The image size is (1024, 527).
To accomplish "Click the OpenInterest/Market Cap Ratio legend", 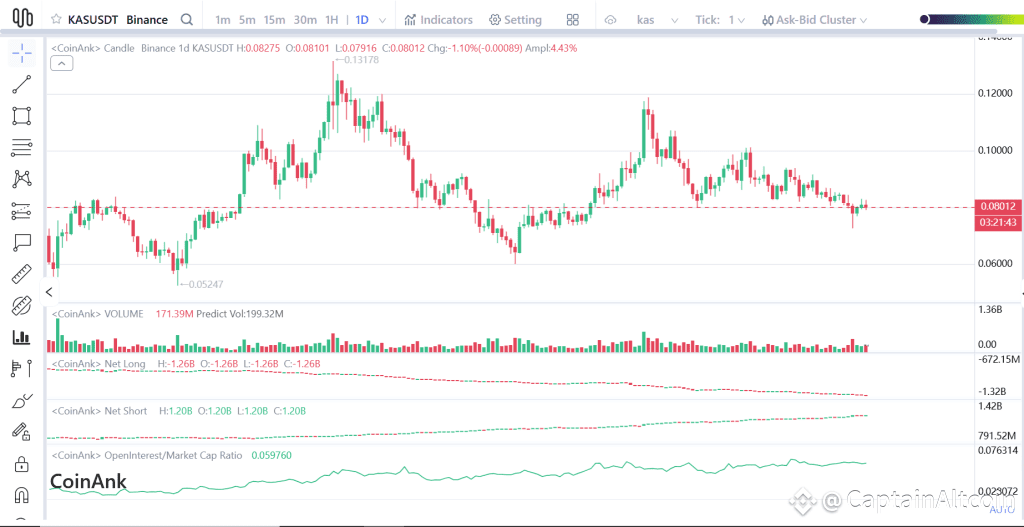I will (146, 455).
